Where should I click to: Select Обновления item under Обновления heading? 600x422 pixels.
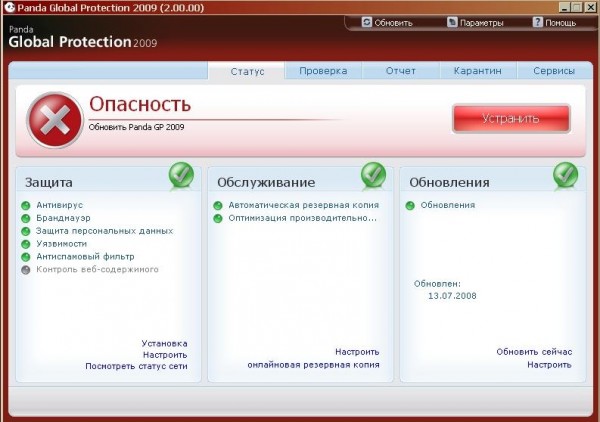[448, 205]
